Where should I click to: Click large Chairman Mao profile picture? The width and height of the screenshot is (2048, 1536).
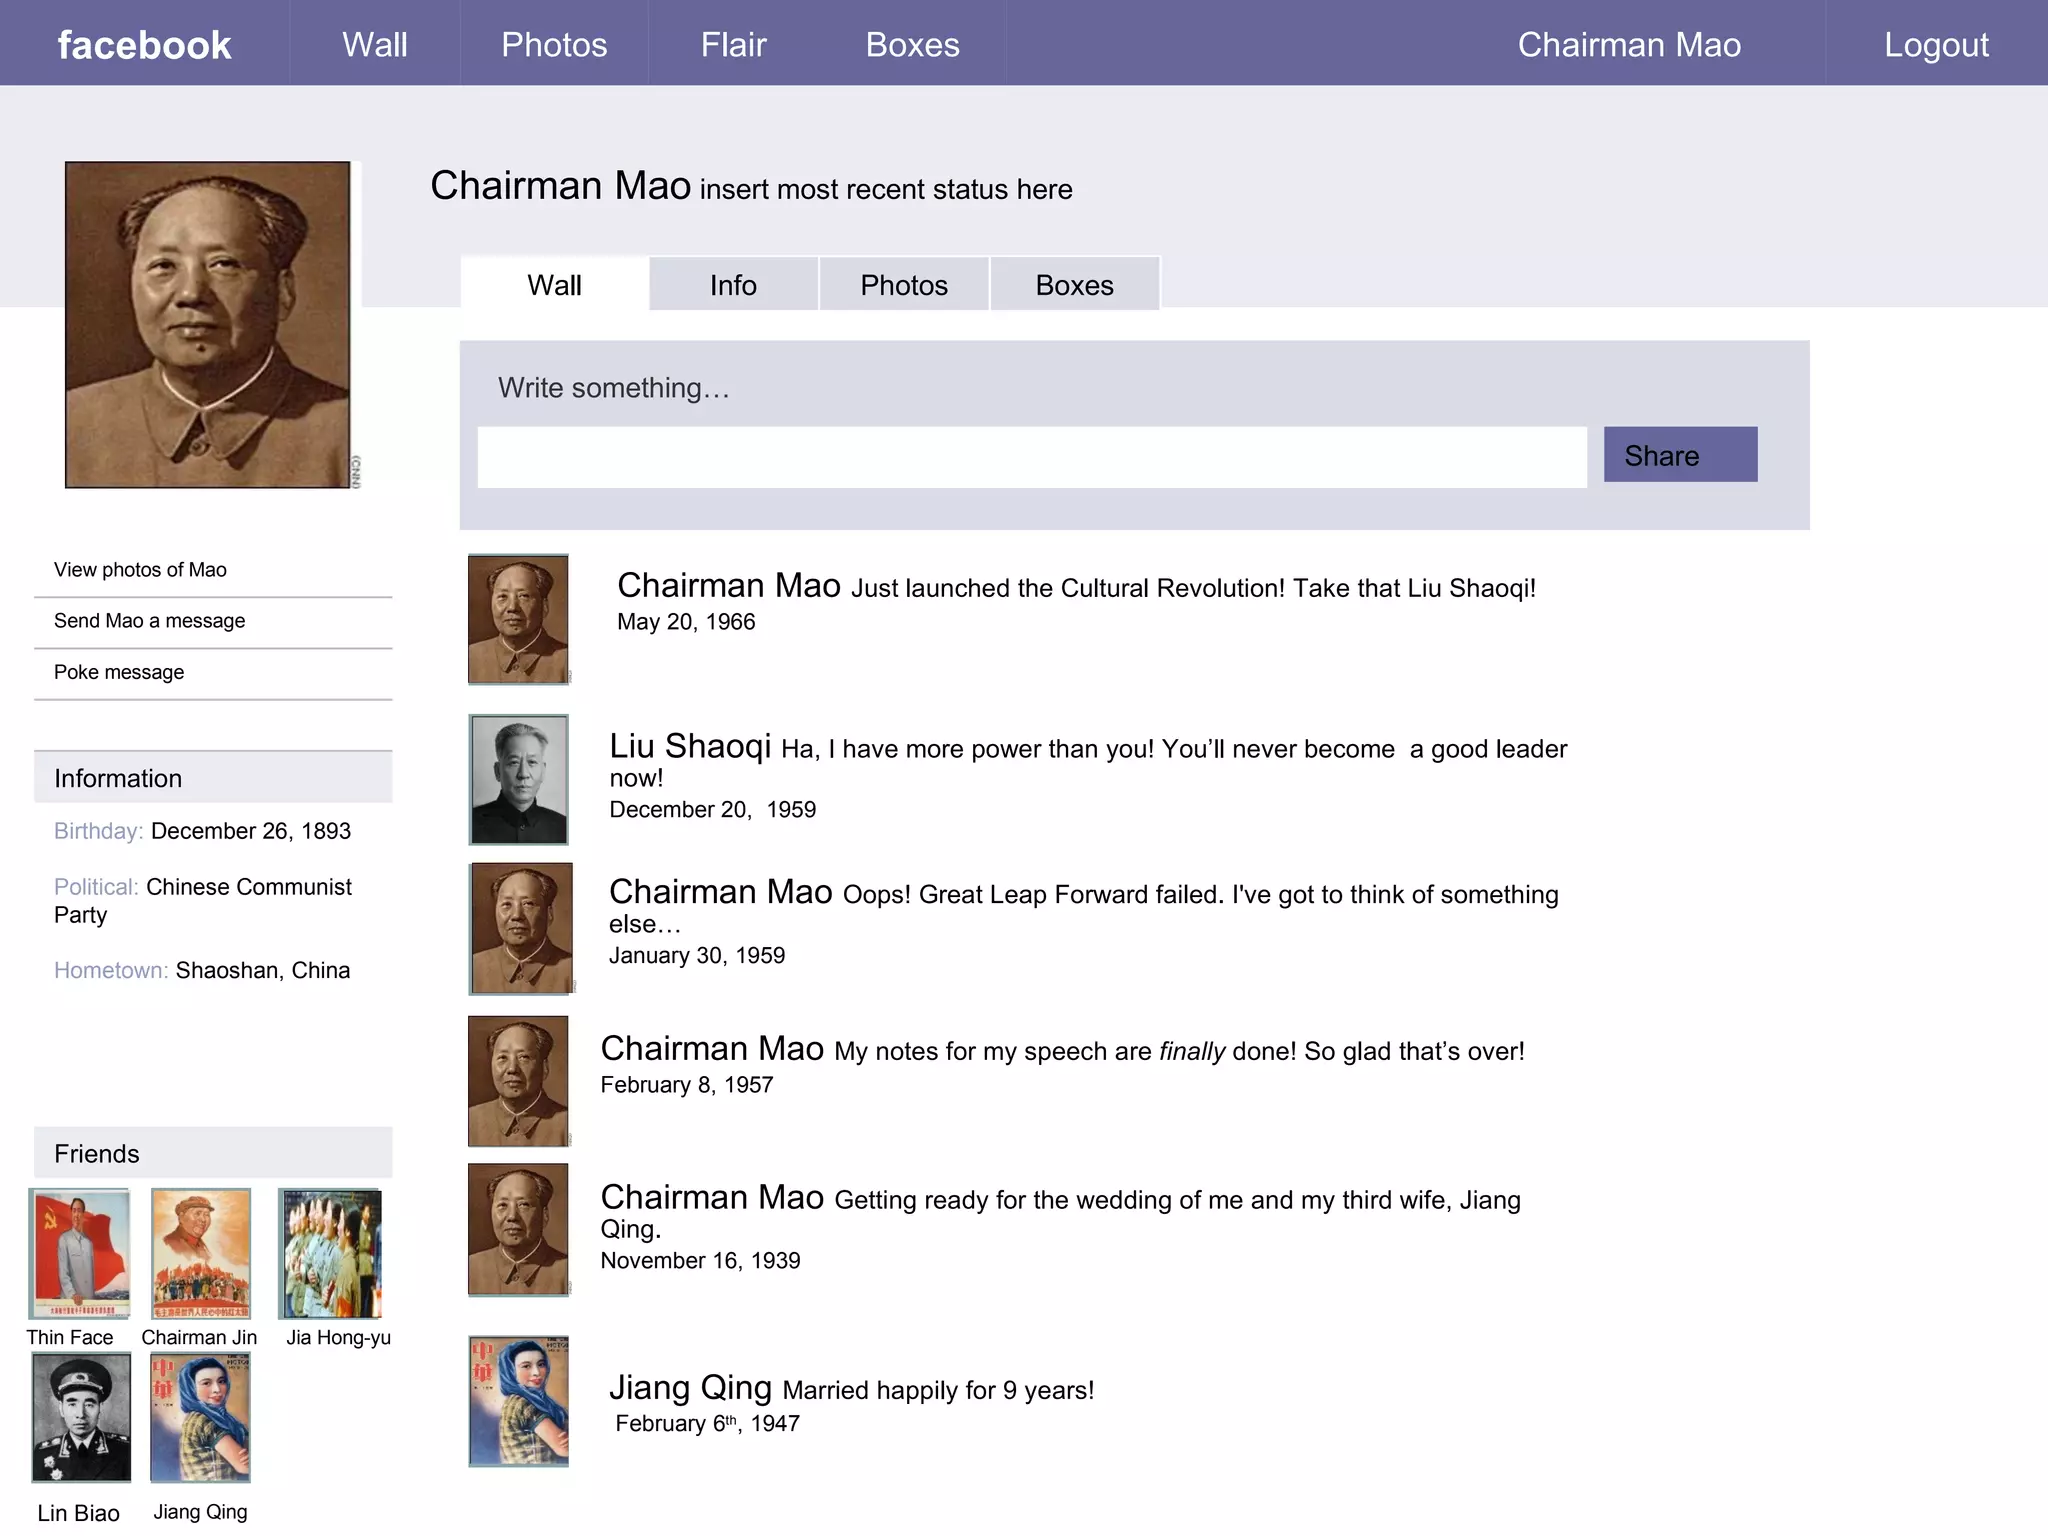[x=208, y=325]
